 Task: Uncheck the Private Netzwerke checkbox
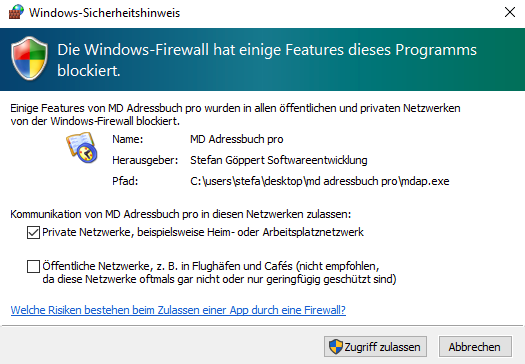coord(33,232)
